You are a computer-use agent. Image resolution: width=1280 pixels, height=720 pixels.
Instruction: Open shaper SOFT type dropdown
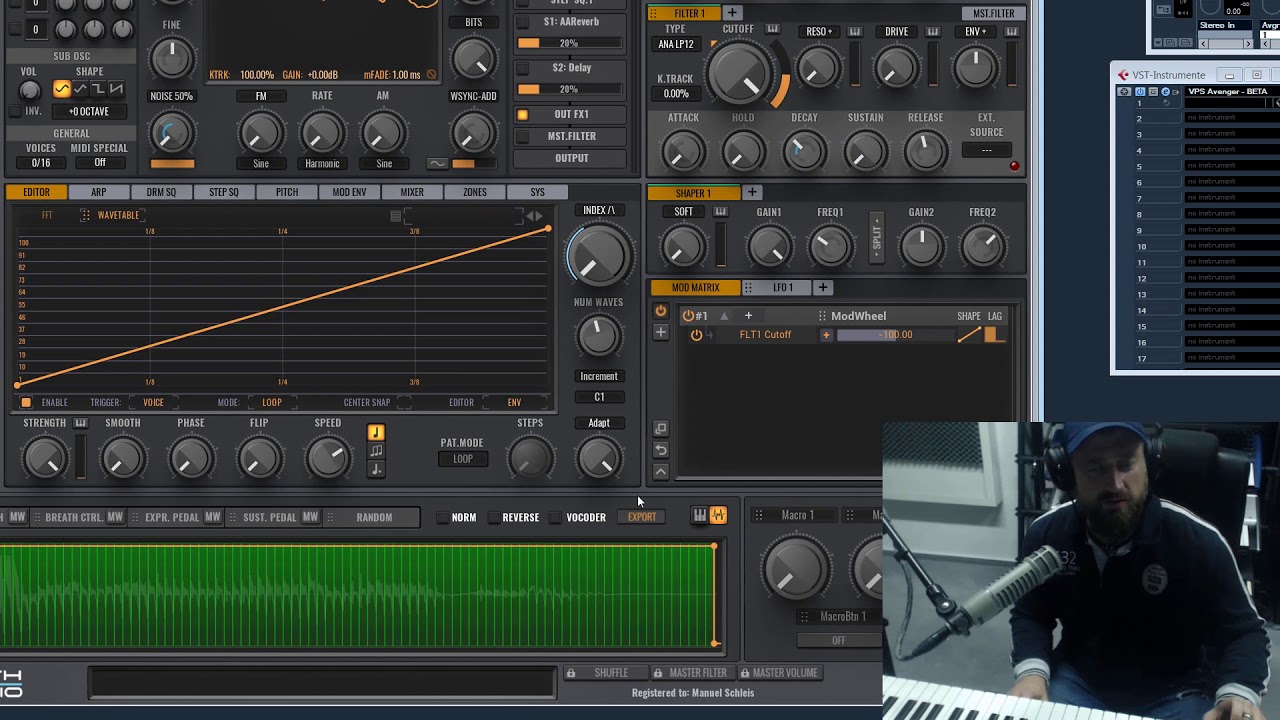683,212
